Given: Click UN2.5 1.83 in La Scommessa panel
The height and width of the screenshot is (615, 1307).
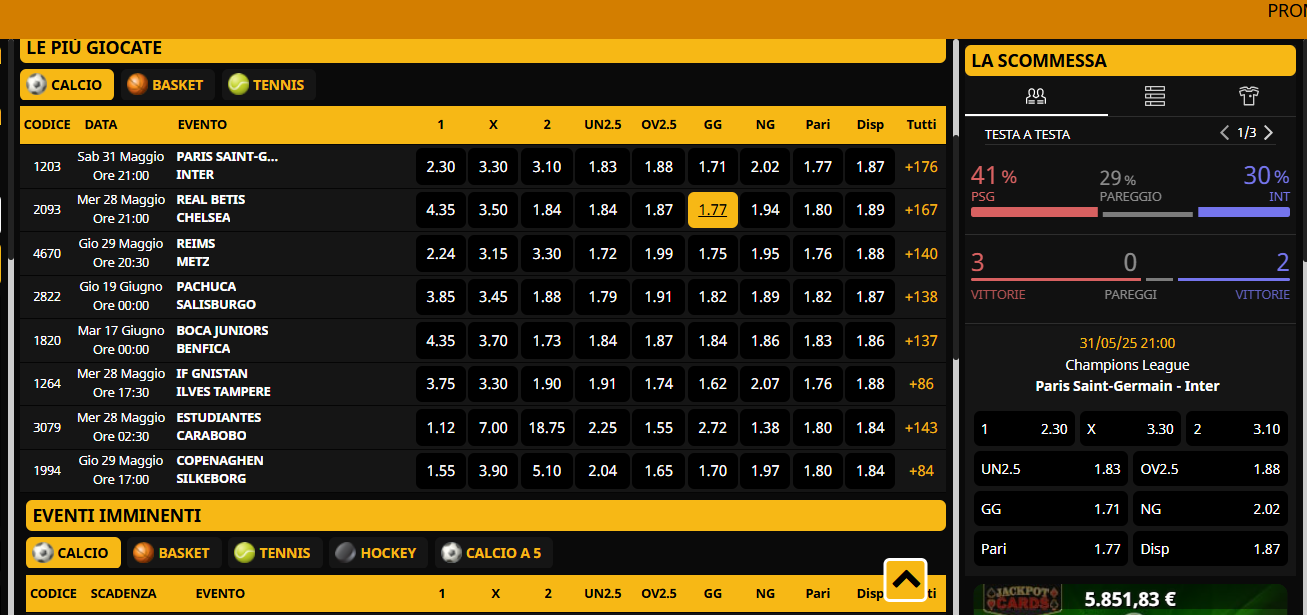Looking at the screenshot, I should [1051, 469].
